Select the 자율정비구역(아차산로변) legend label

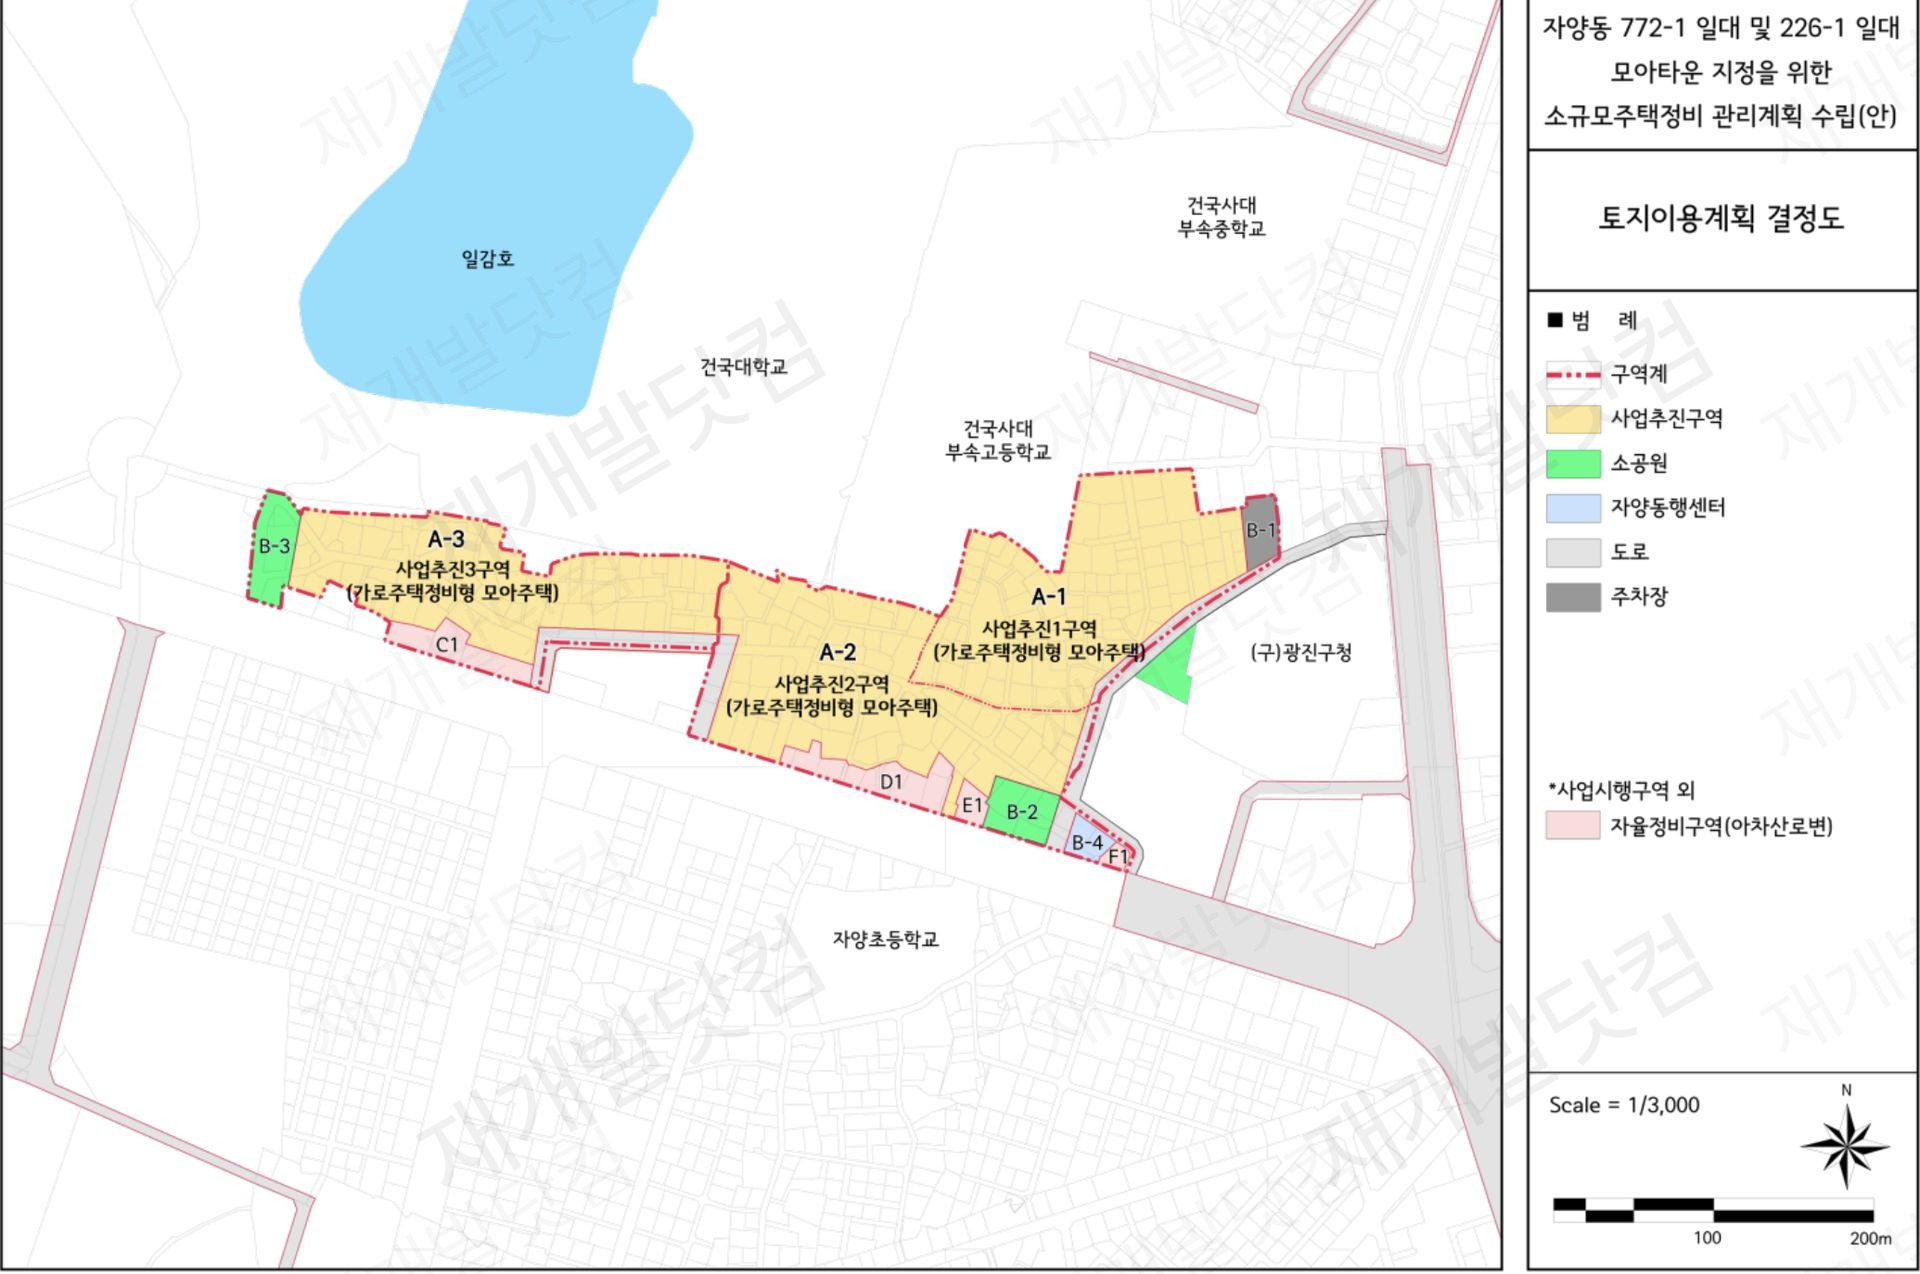[x=1721, y=826]
